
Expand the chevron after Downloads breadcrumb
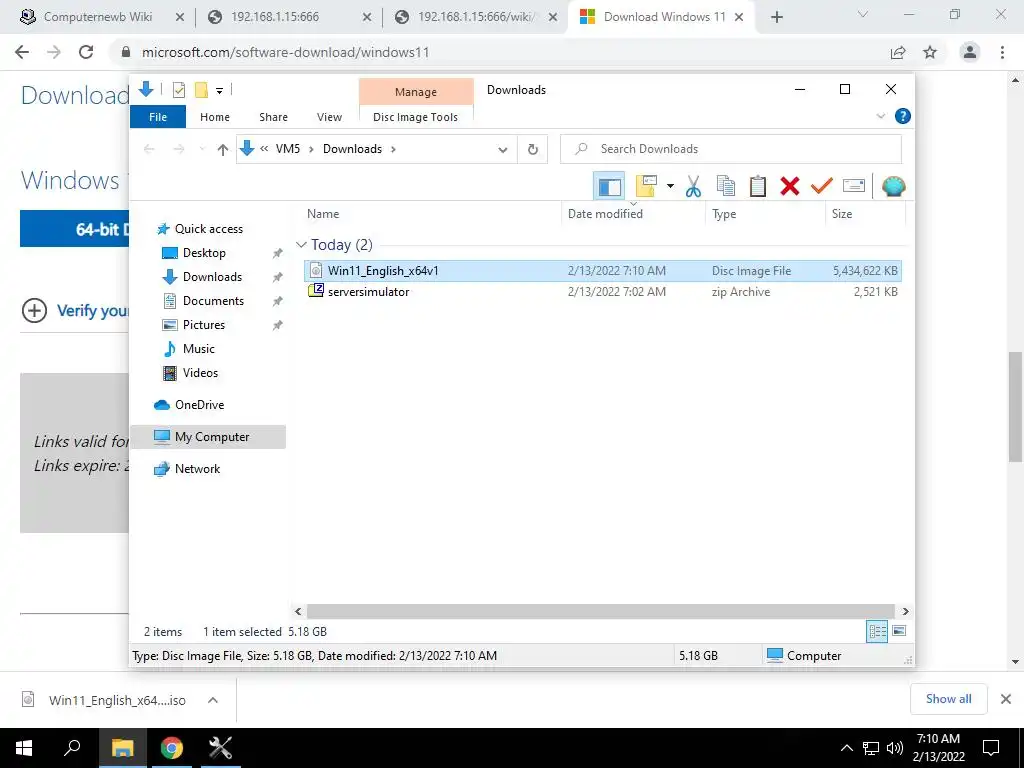(393, 150)
